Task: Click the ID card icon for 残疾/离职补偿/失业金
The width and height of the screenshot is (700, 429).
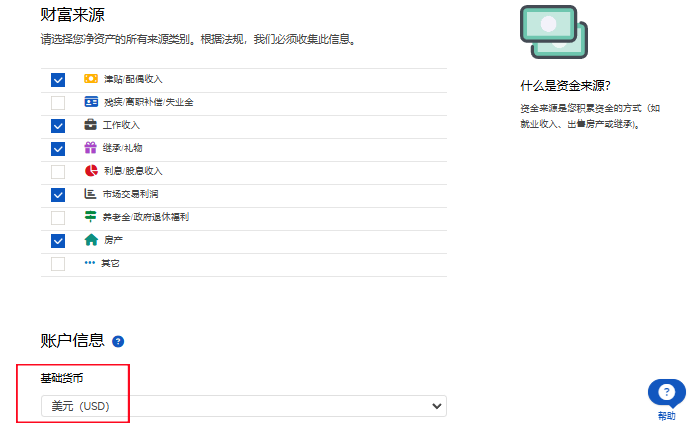Action: (x=91, y=102)
